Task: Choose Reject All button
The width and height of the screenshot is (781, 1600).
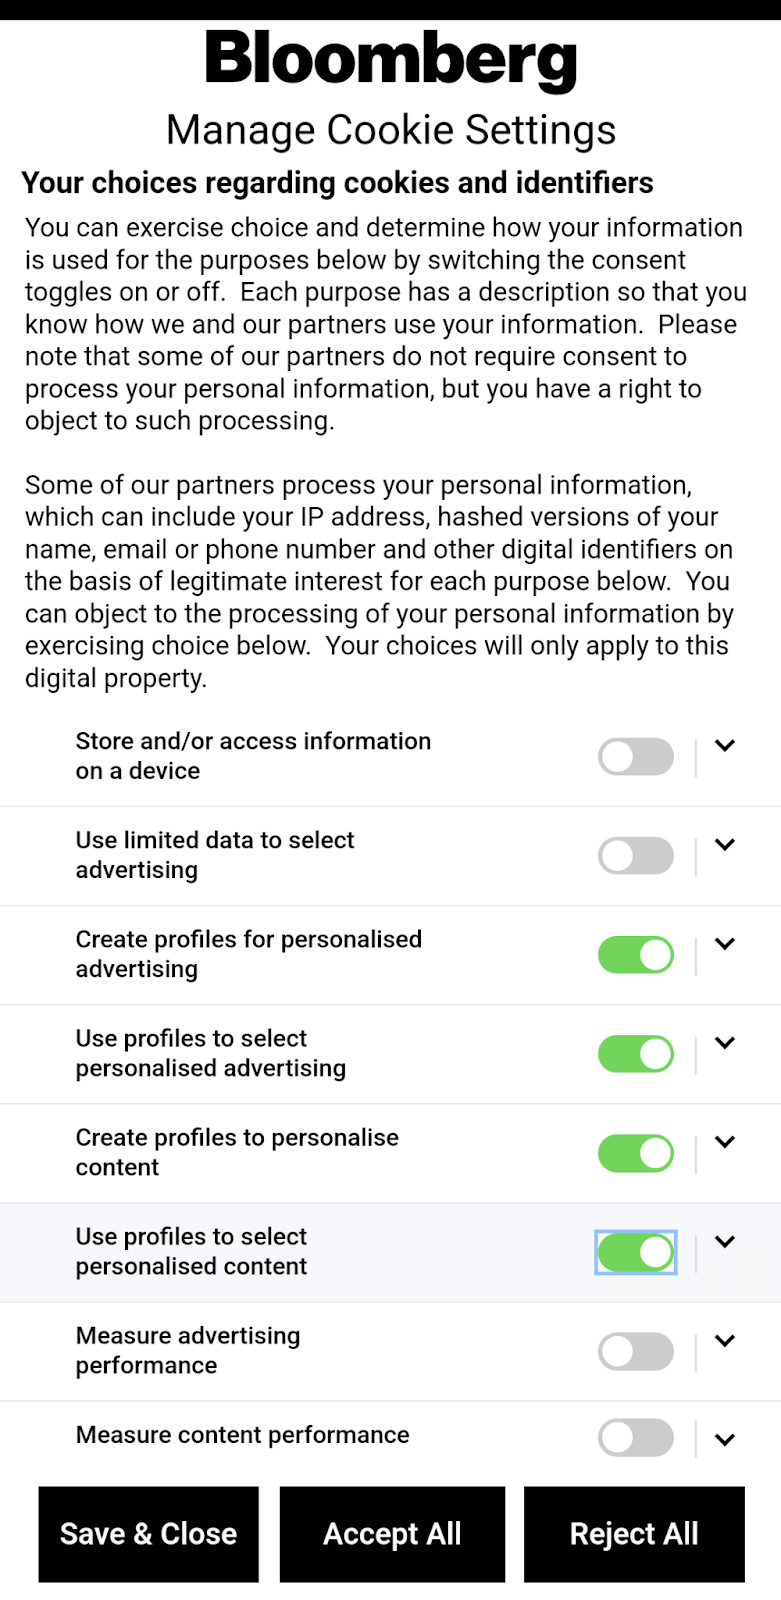Action: pyautogui.click(x=634, y=1534)
